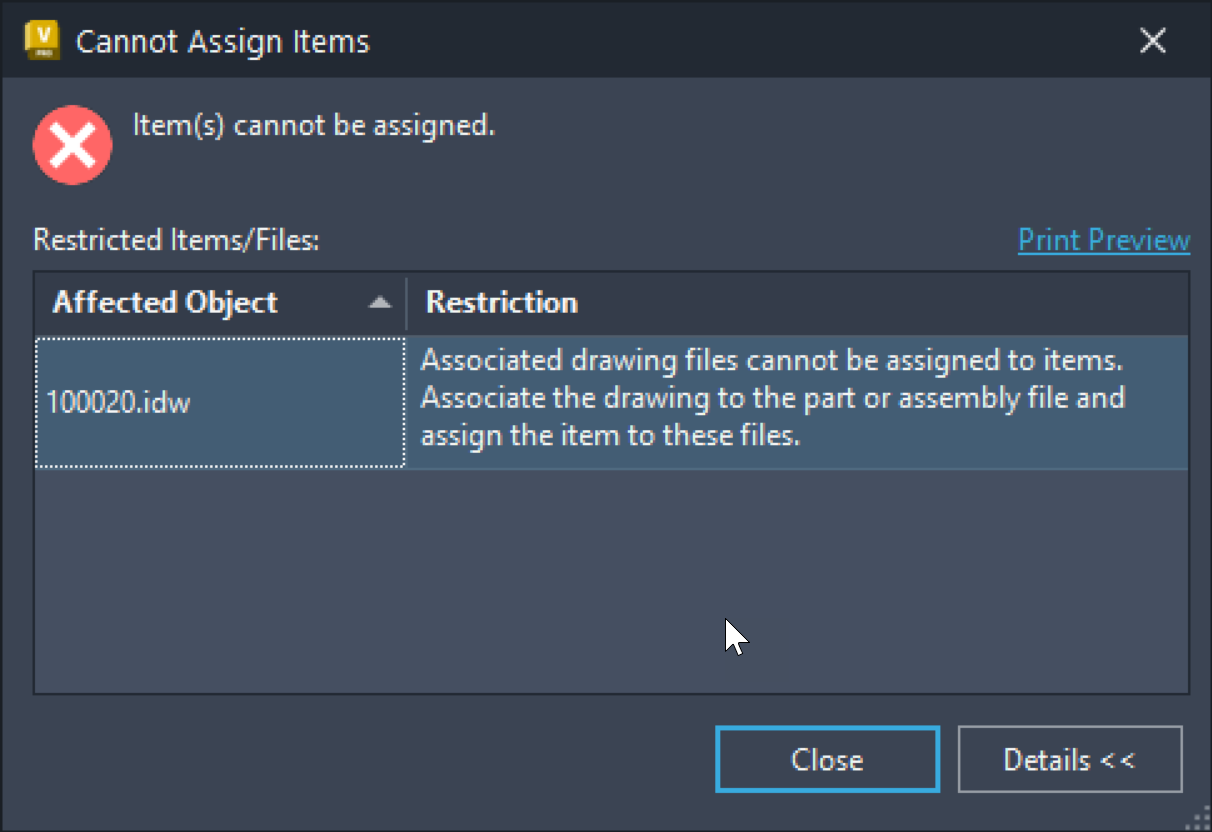Click the Cannot Assign Items title text
Viewport: 1212px width, 832px height.
[x=223, y=42]
